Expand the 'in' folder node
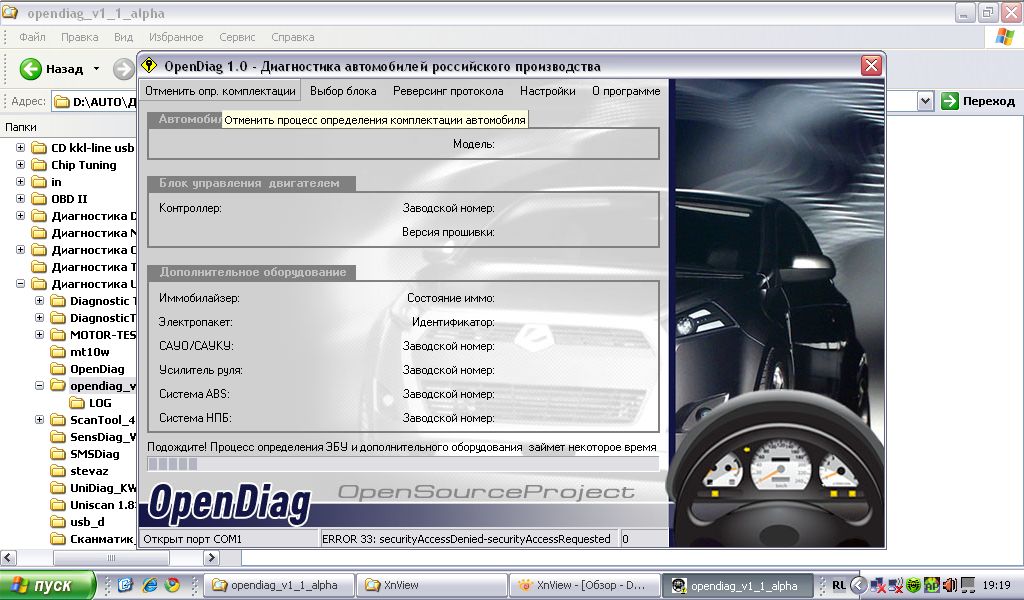Image resolution: width=1024 pixels, height=600 pixels. [x=20, y=182]
